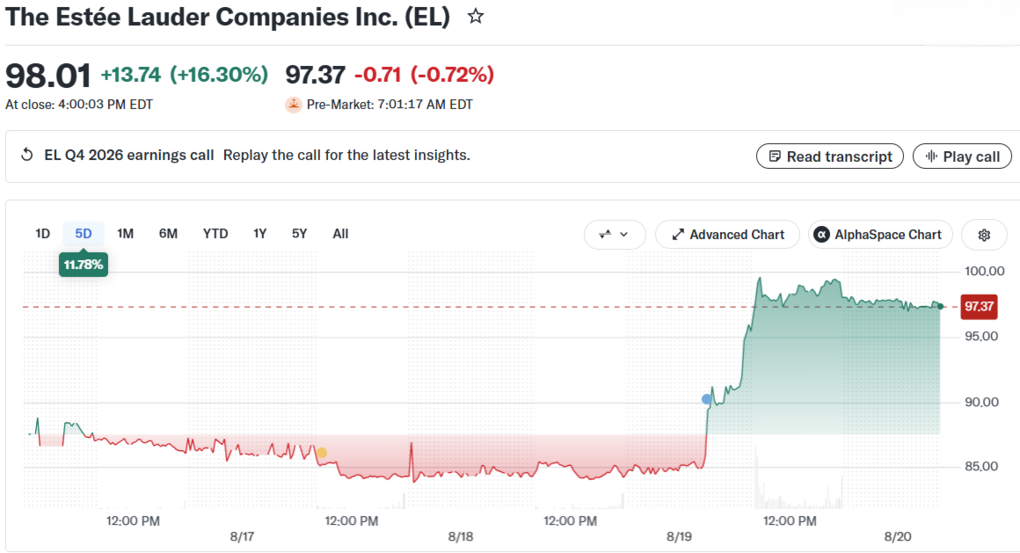
Task: Click the red 97.37 price label
Action: click(x=979, y=306)
